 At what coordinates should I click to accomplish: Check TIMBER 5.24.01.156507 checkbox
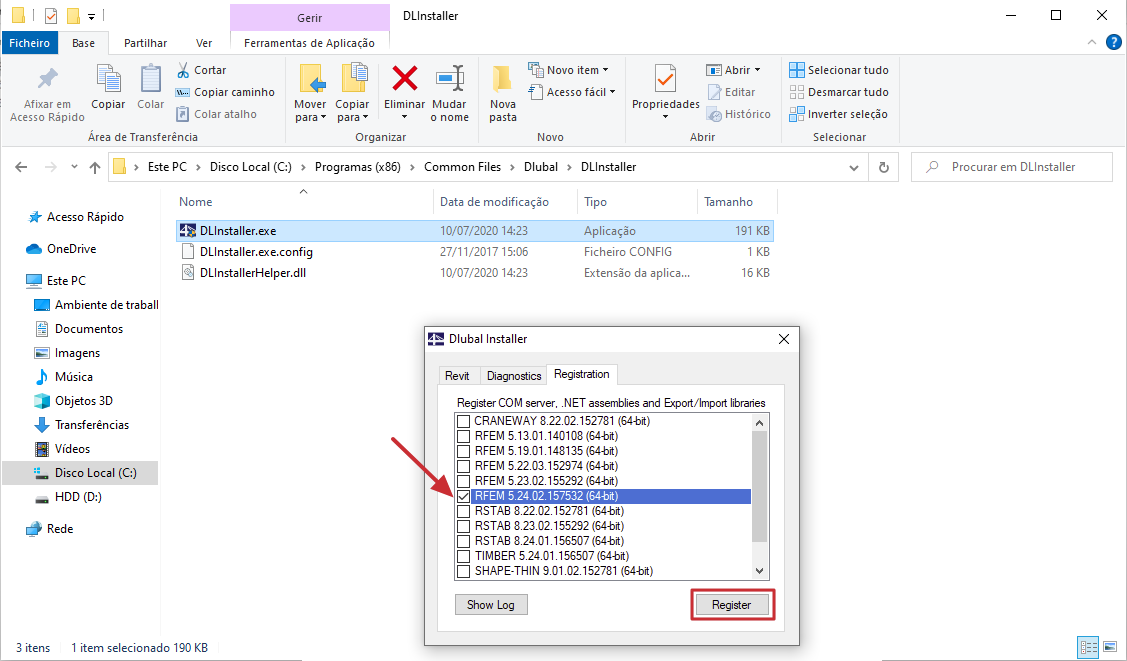464,556
